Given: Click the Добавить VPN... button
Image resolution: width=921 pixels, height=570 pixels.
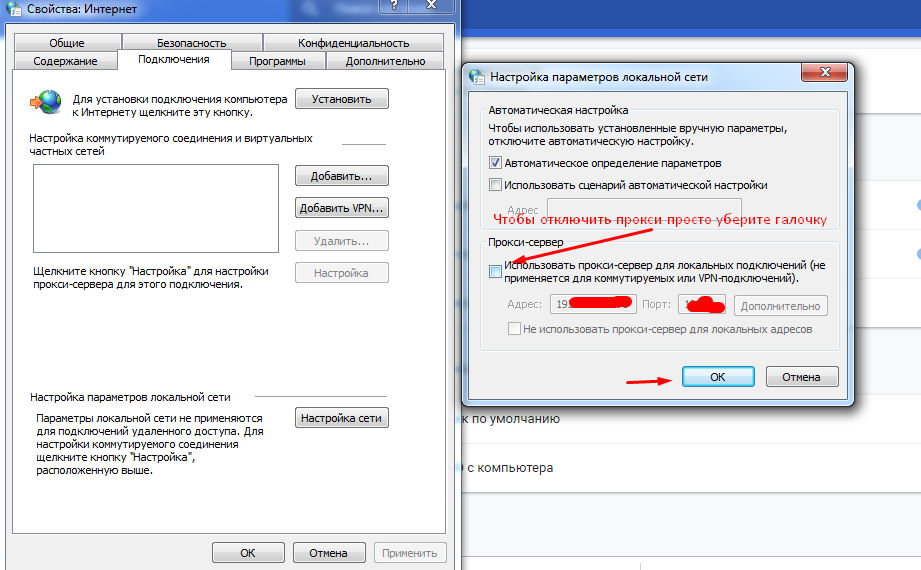Looking at the screenshot, I should [342, 208].
